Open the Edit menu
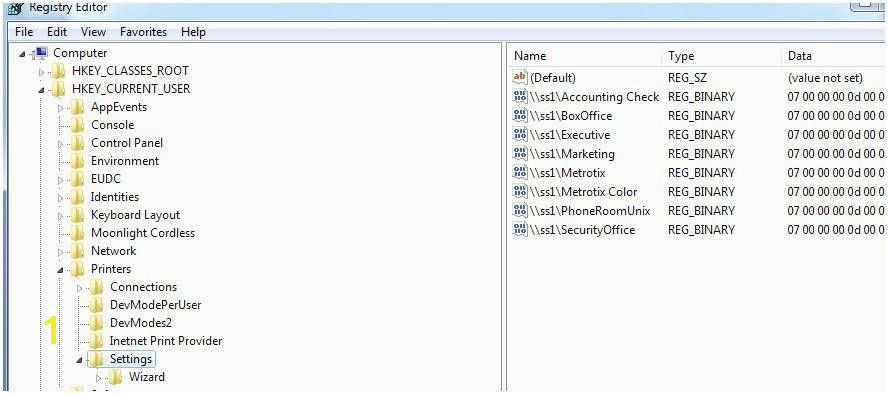 [57, 32]
